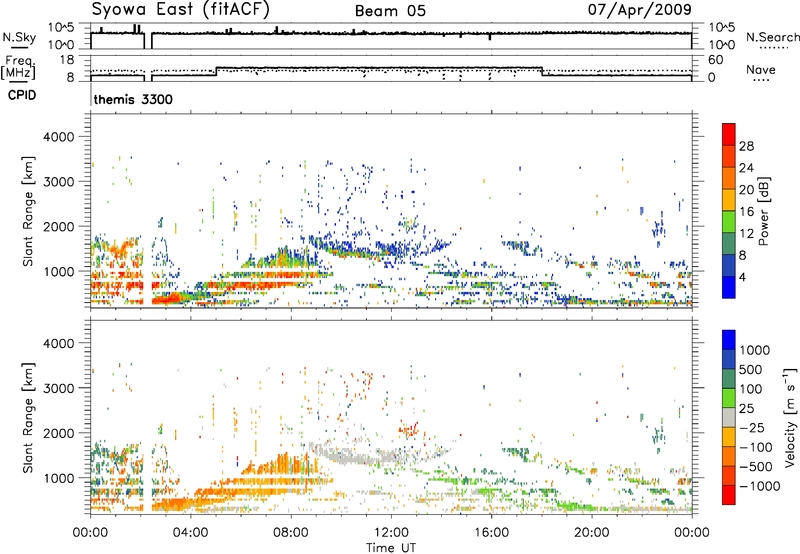800x554 pixels.
Task: Pick the blue top segment of velocity color bar
Action: pos(729,340)
